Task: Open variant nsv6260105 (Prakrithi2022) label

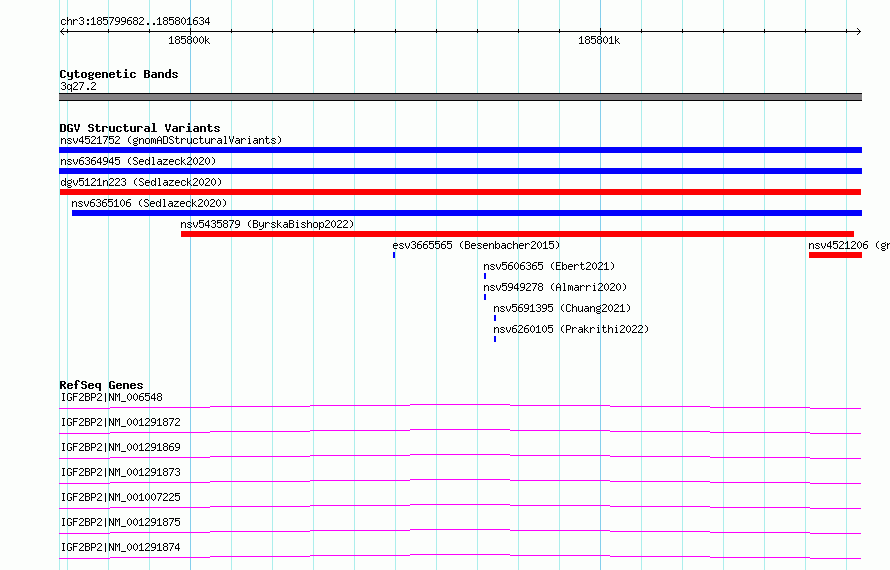Action: [x=570, y=329]
